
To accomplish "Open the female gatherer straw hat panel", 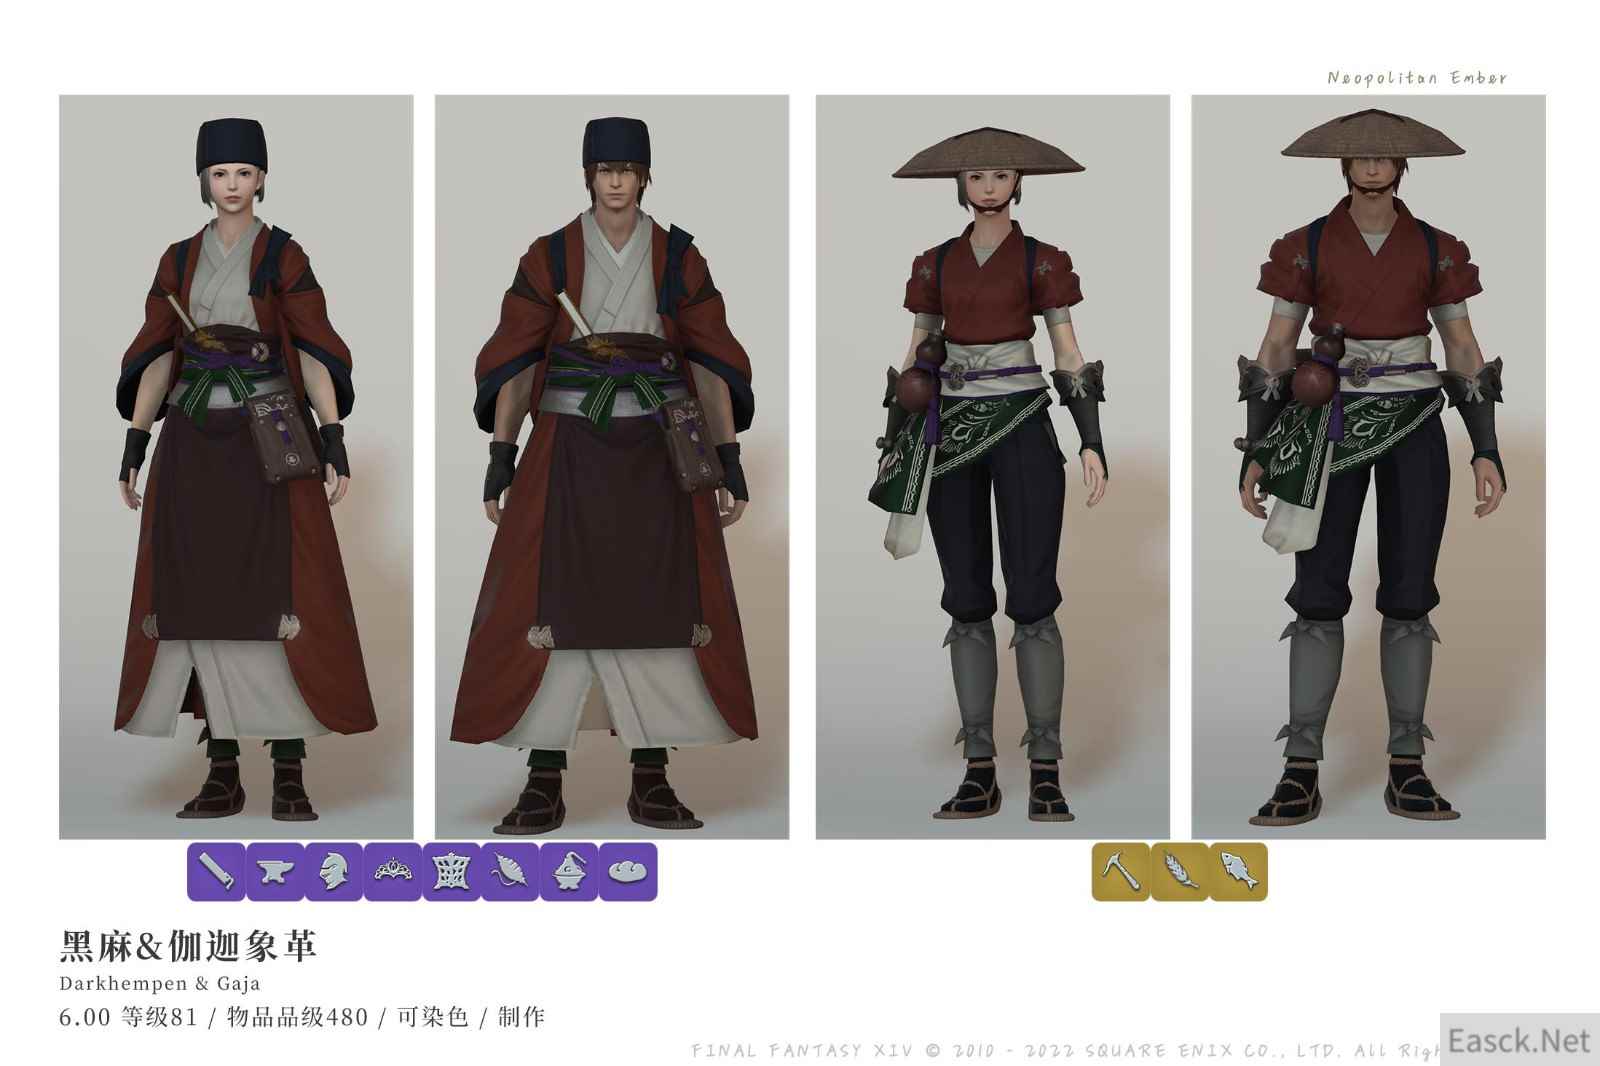I will [993, 467].
